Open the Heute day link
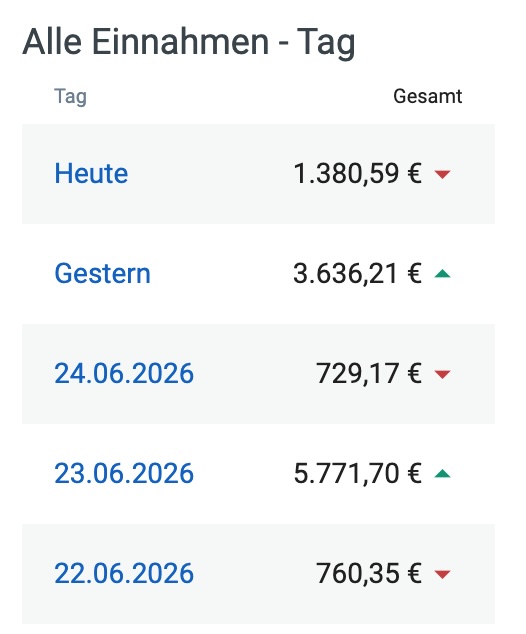This screenshot has width=526, height=634. pos(91,173)
